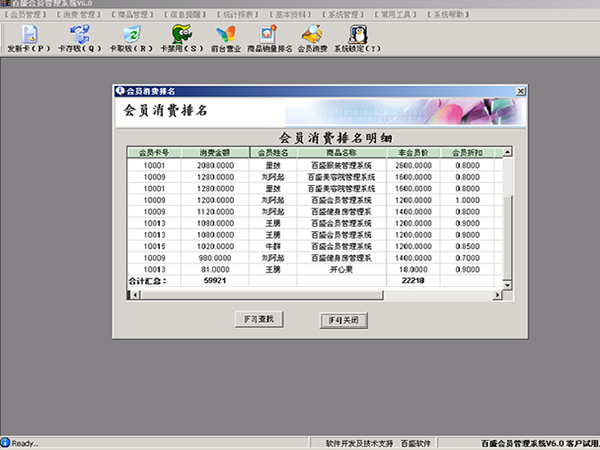Click the table's vertical scrollbar down arrow
This screenshot has height=450, width=600.
tap(507, 285)
